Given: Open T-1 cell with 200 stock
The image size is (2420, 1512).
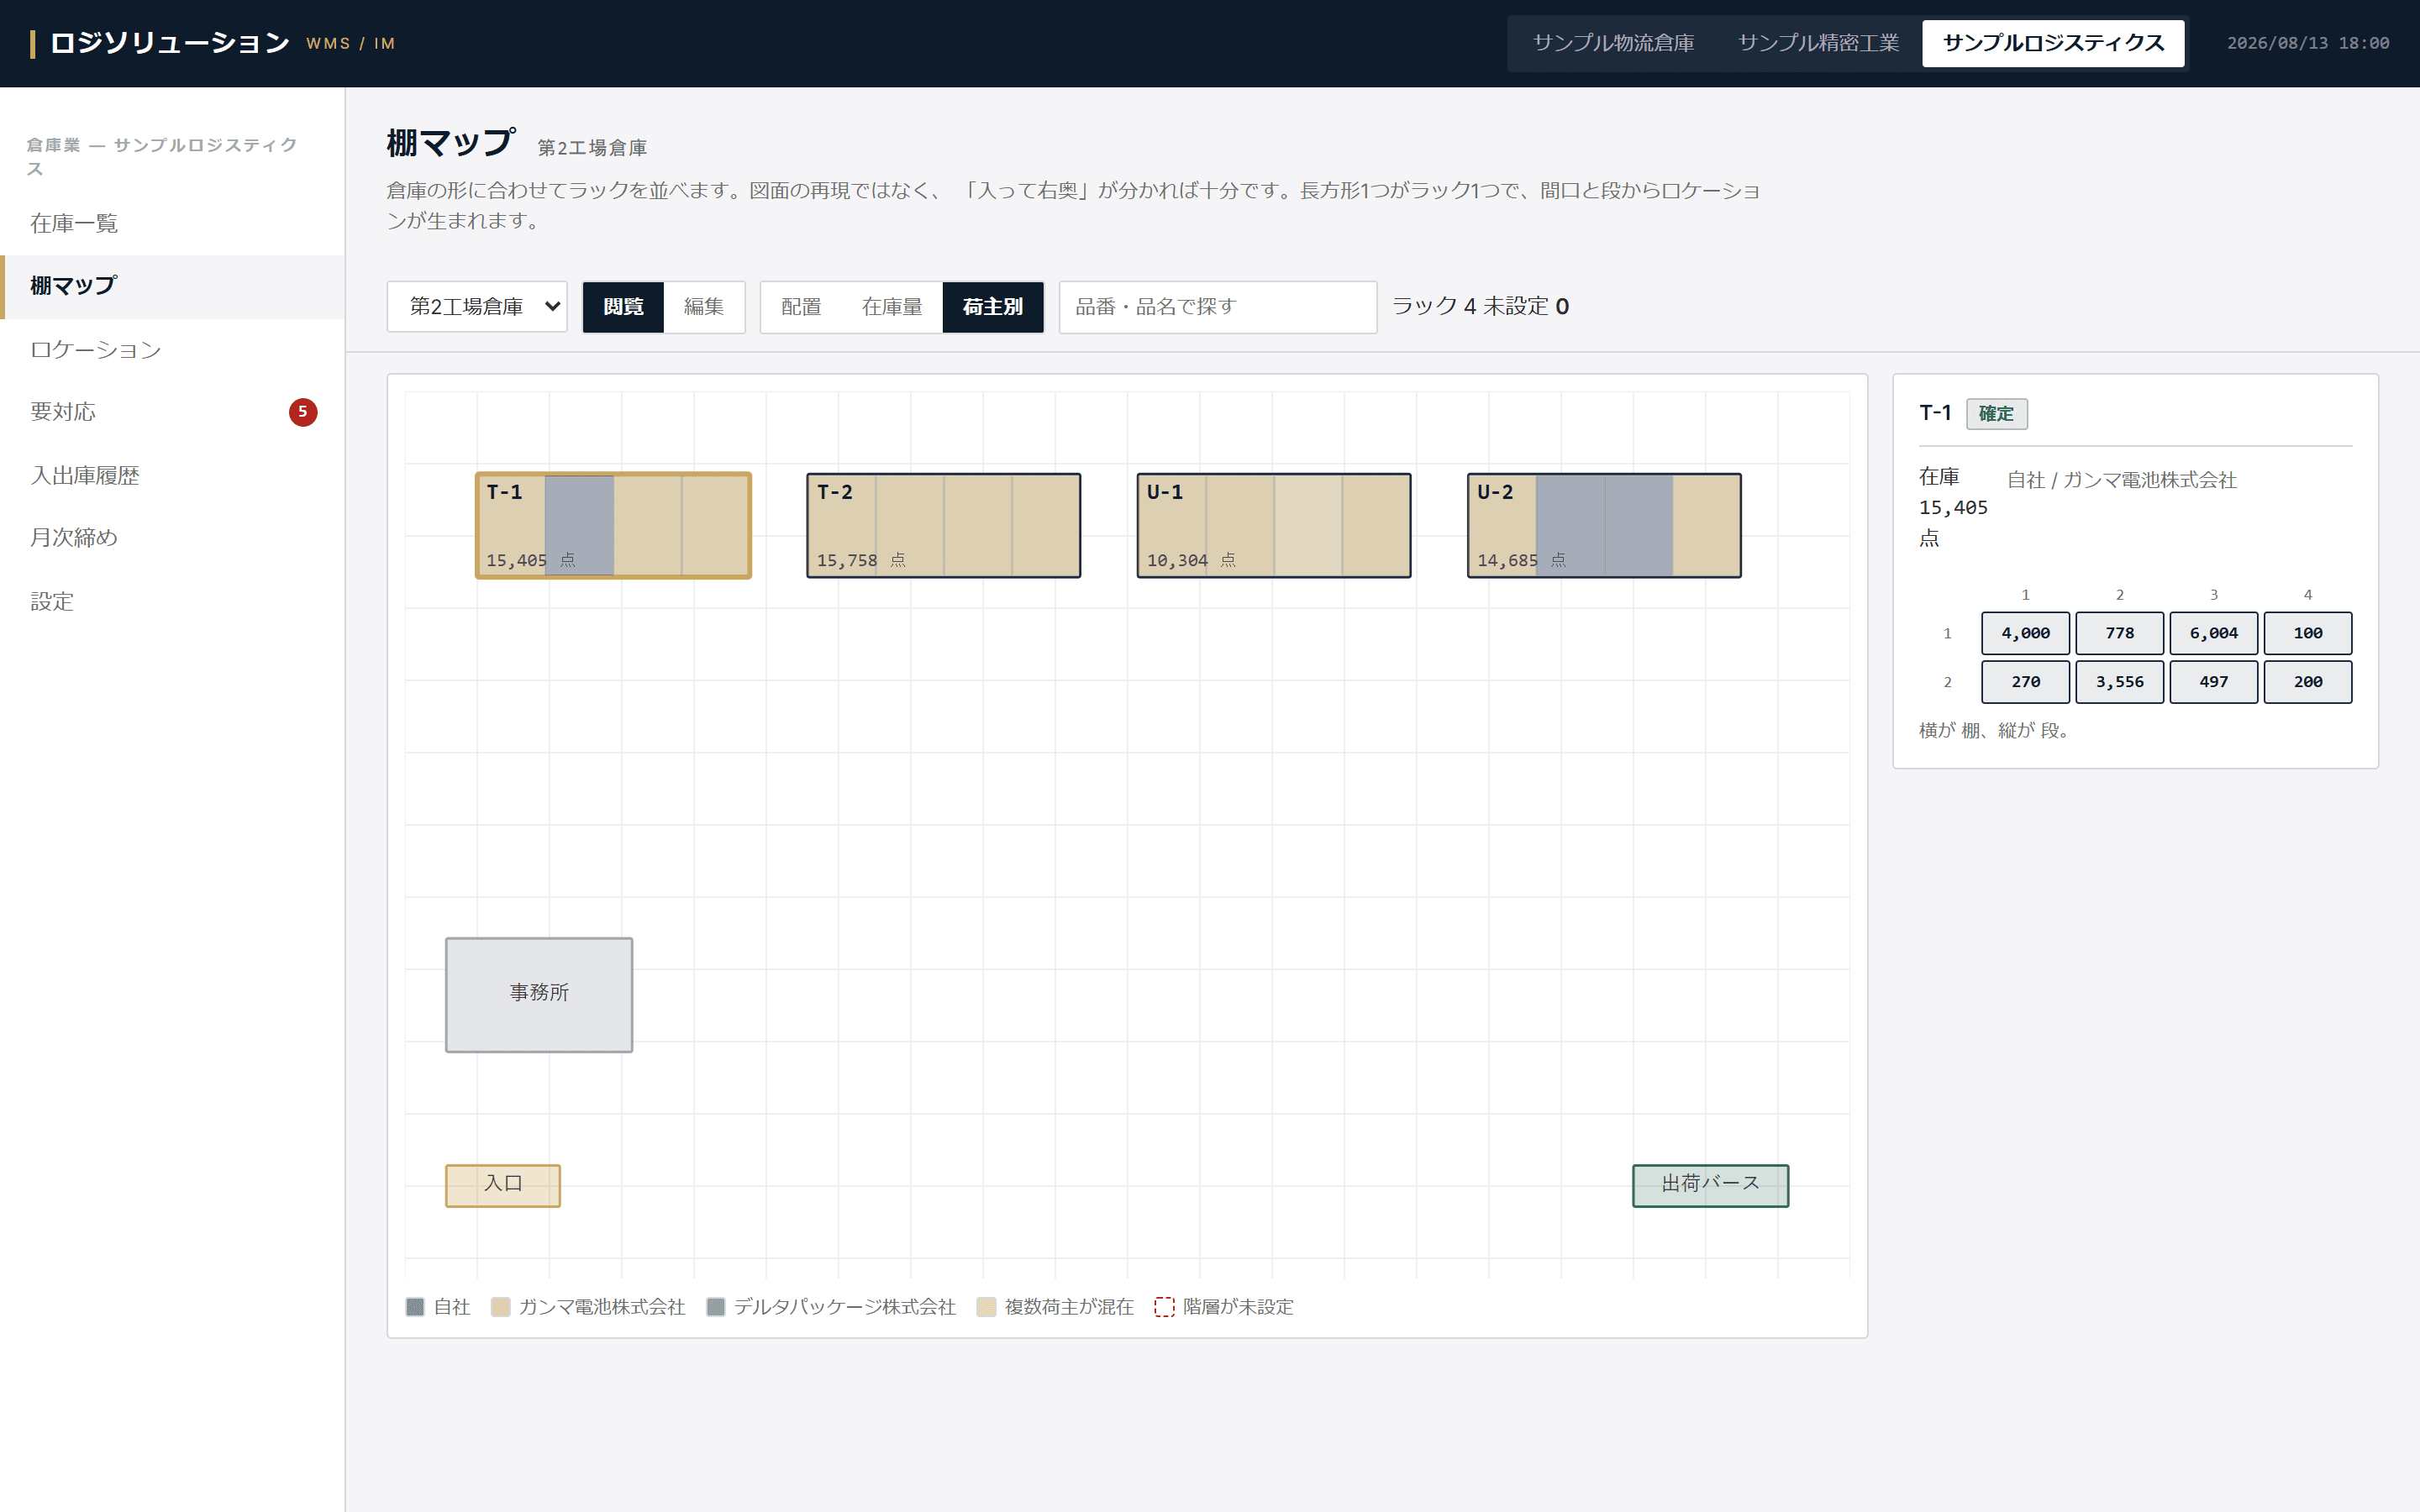Looking at the screenshot, I should tap(2307, 681).
